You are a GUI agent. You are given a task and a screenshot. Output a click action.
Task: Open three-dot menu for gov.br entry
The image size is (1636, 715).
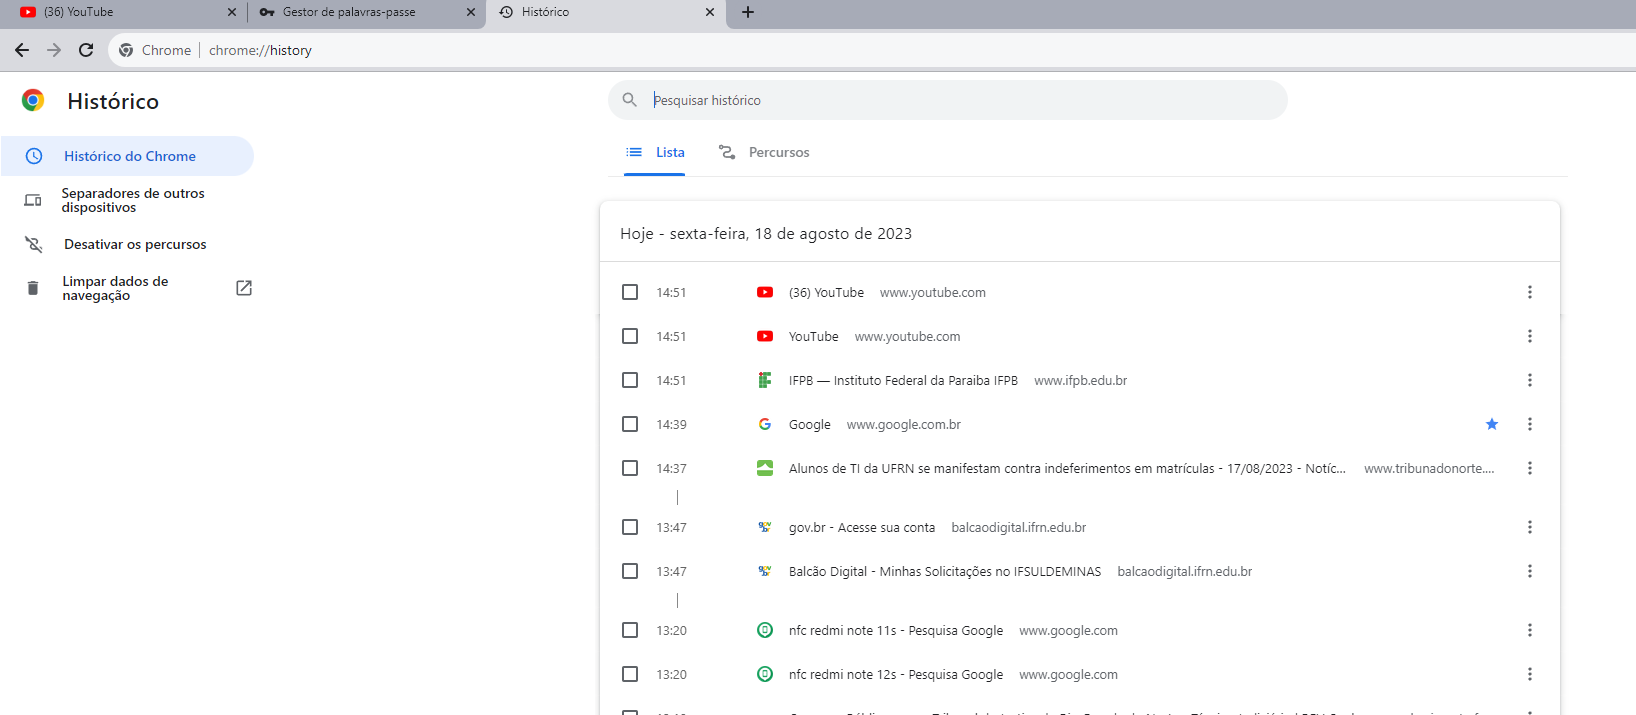[1530, 527]
